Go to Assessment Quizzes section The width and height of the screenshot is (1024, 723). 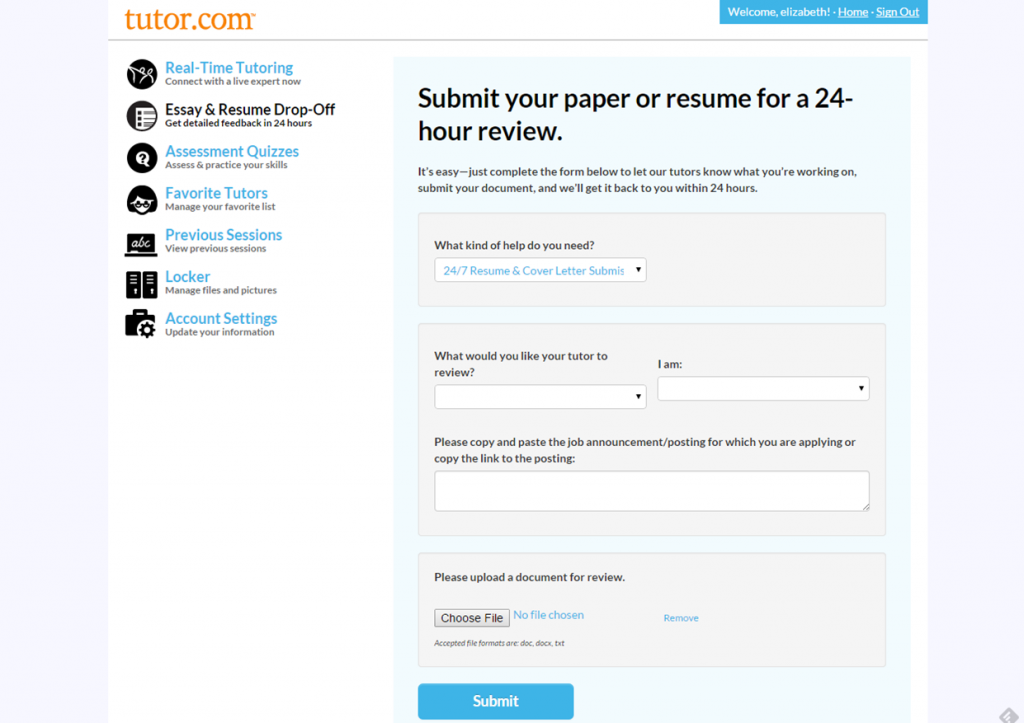click(x=232, y=151)
